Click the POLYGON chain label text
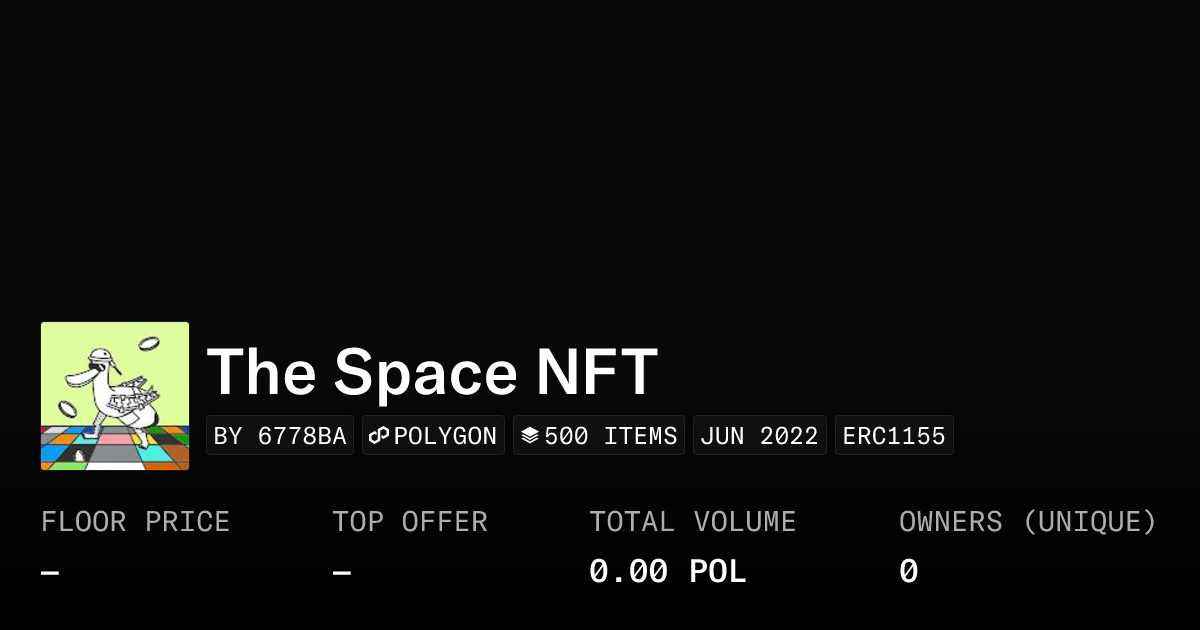 [445, 436]
